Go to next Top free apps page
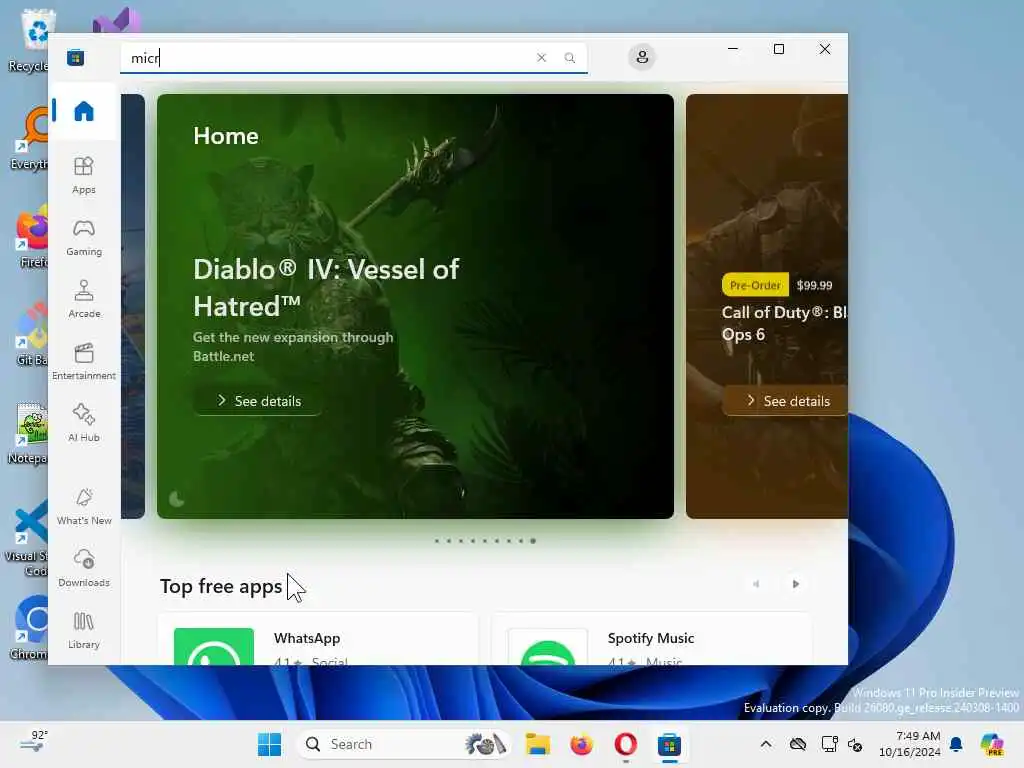 [795, 583]
